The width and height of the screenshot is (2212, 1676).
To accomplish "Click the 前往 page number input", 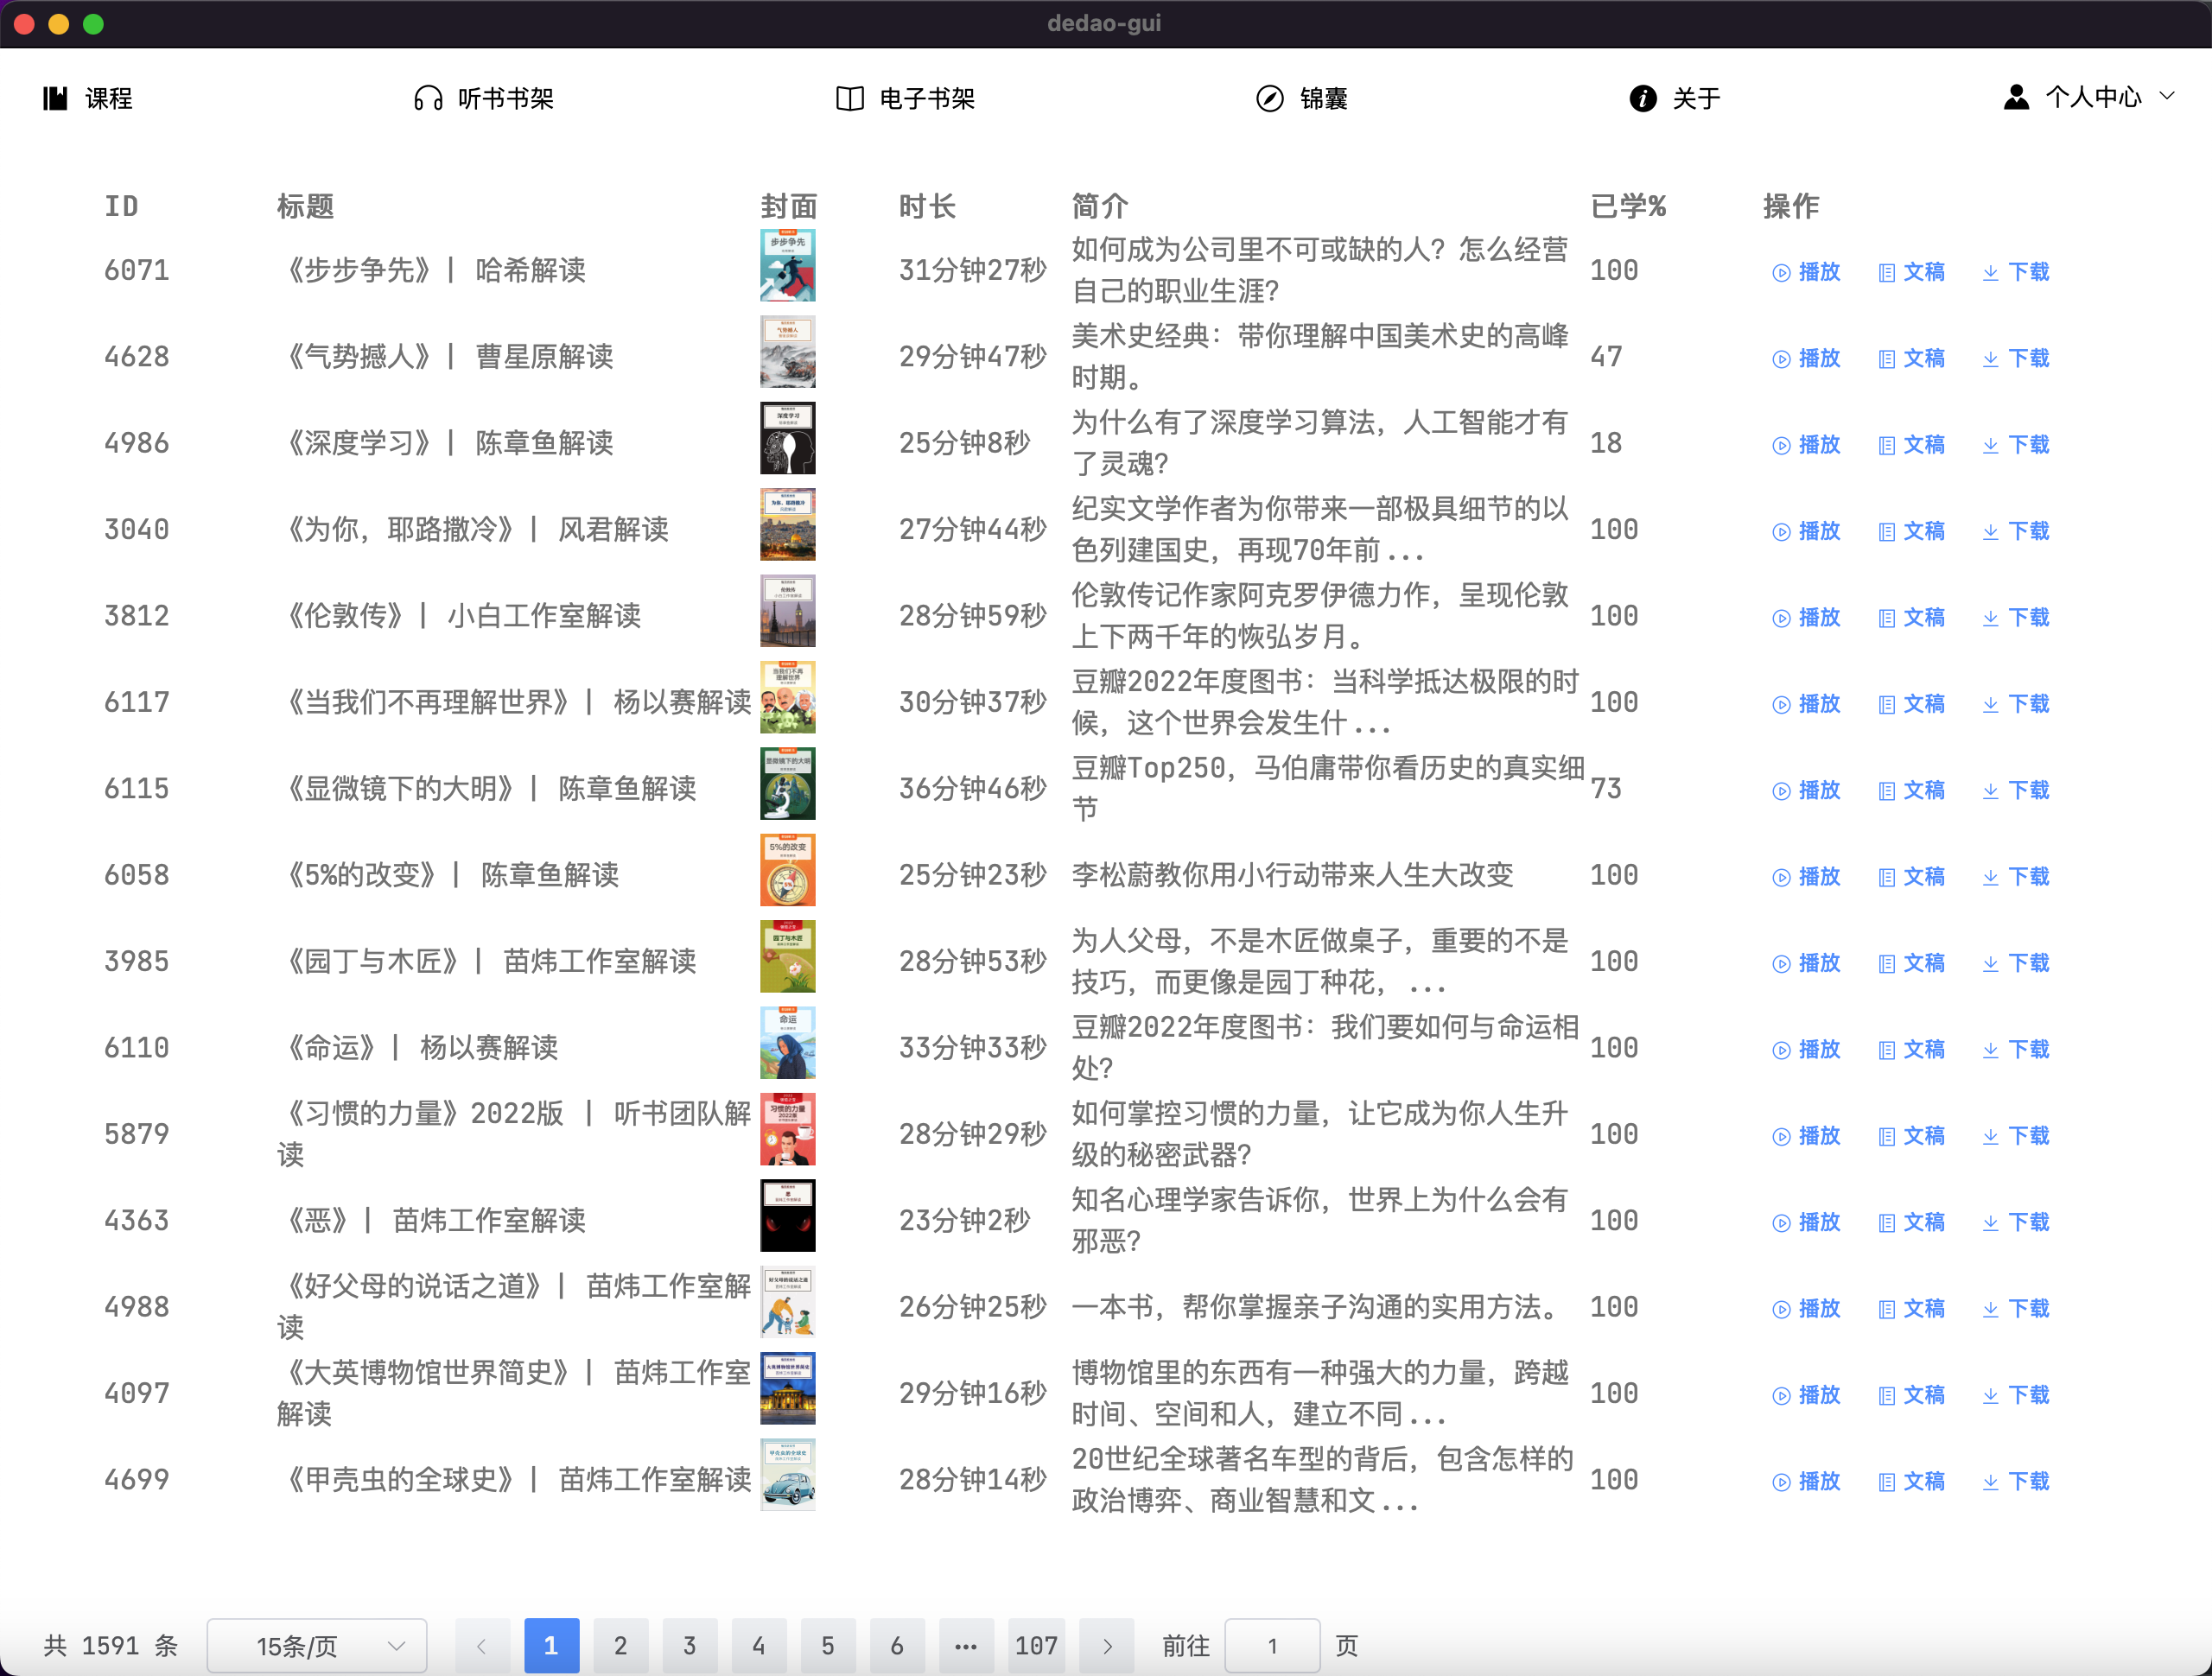I will click(x=1271, y=1645).
